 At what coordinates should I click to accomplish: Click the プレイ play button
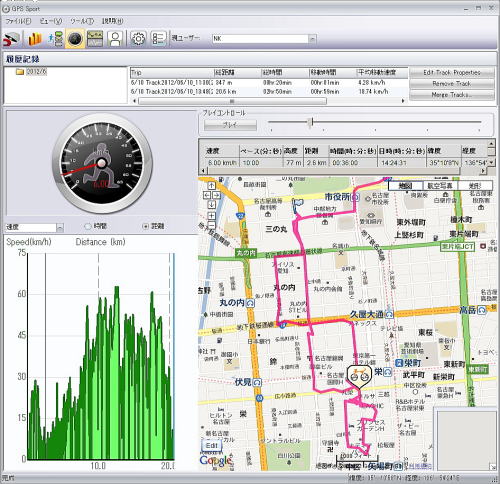[230, 125]
